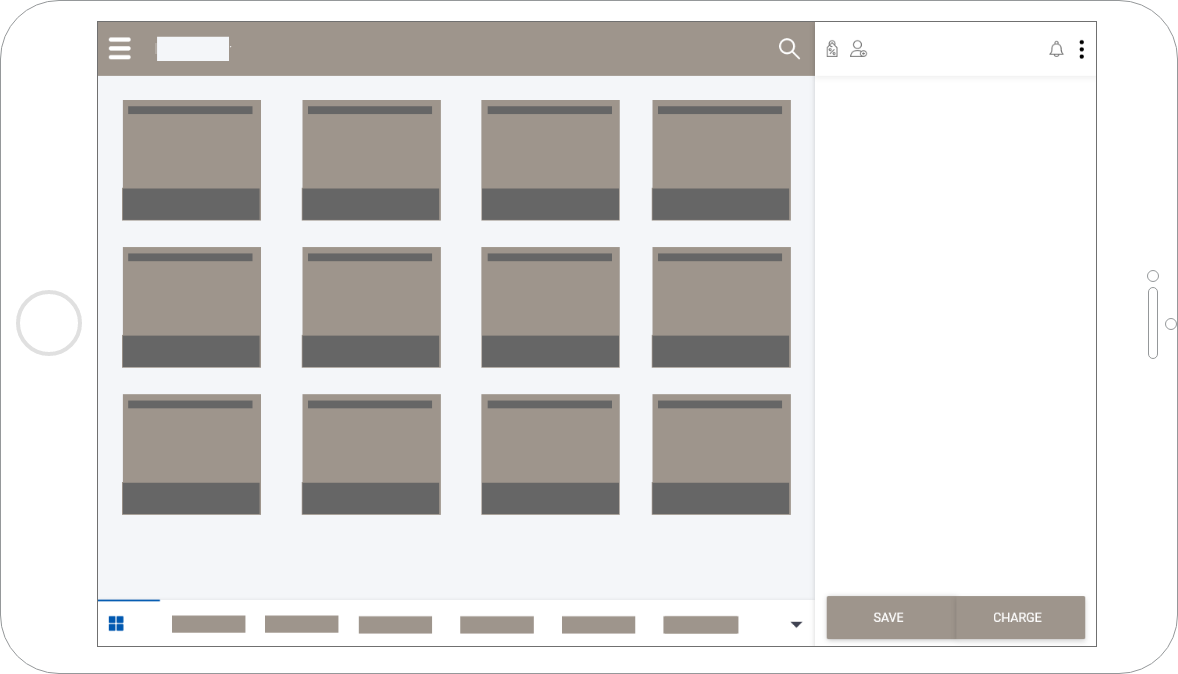Select the first placeholder category tab
The image size is (1178, 674).
[208, 624]
